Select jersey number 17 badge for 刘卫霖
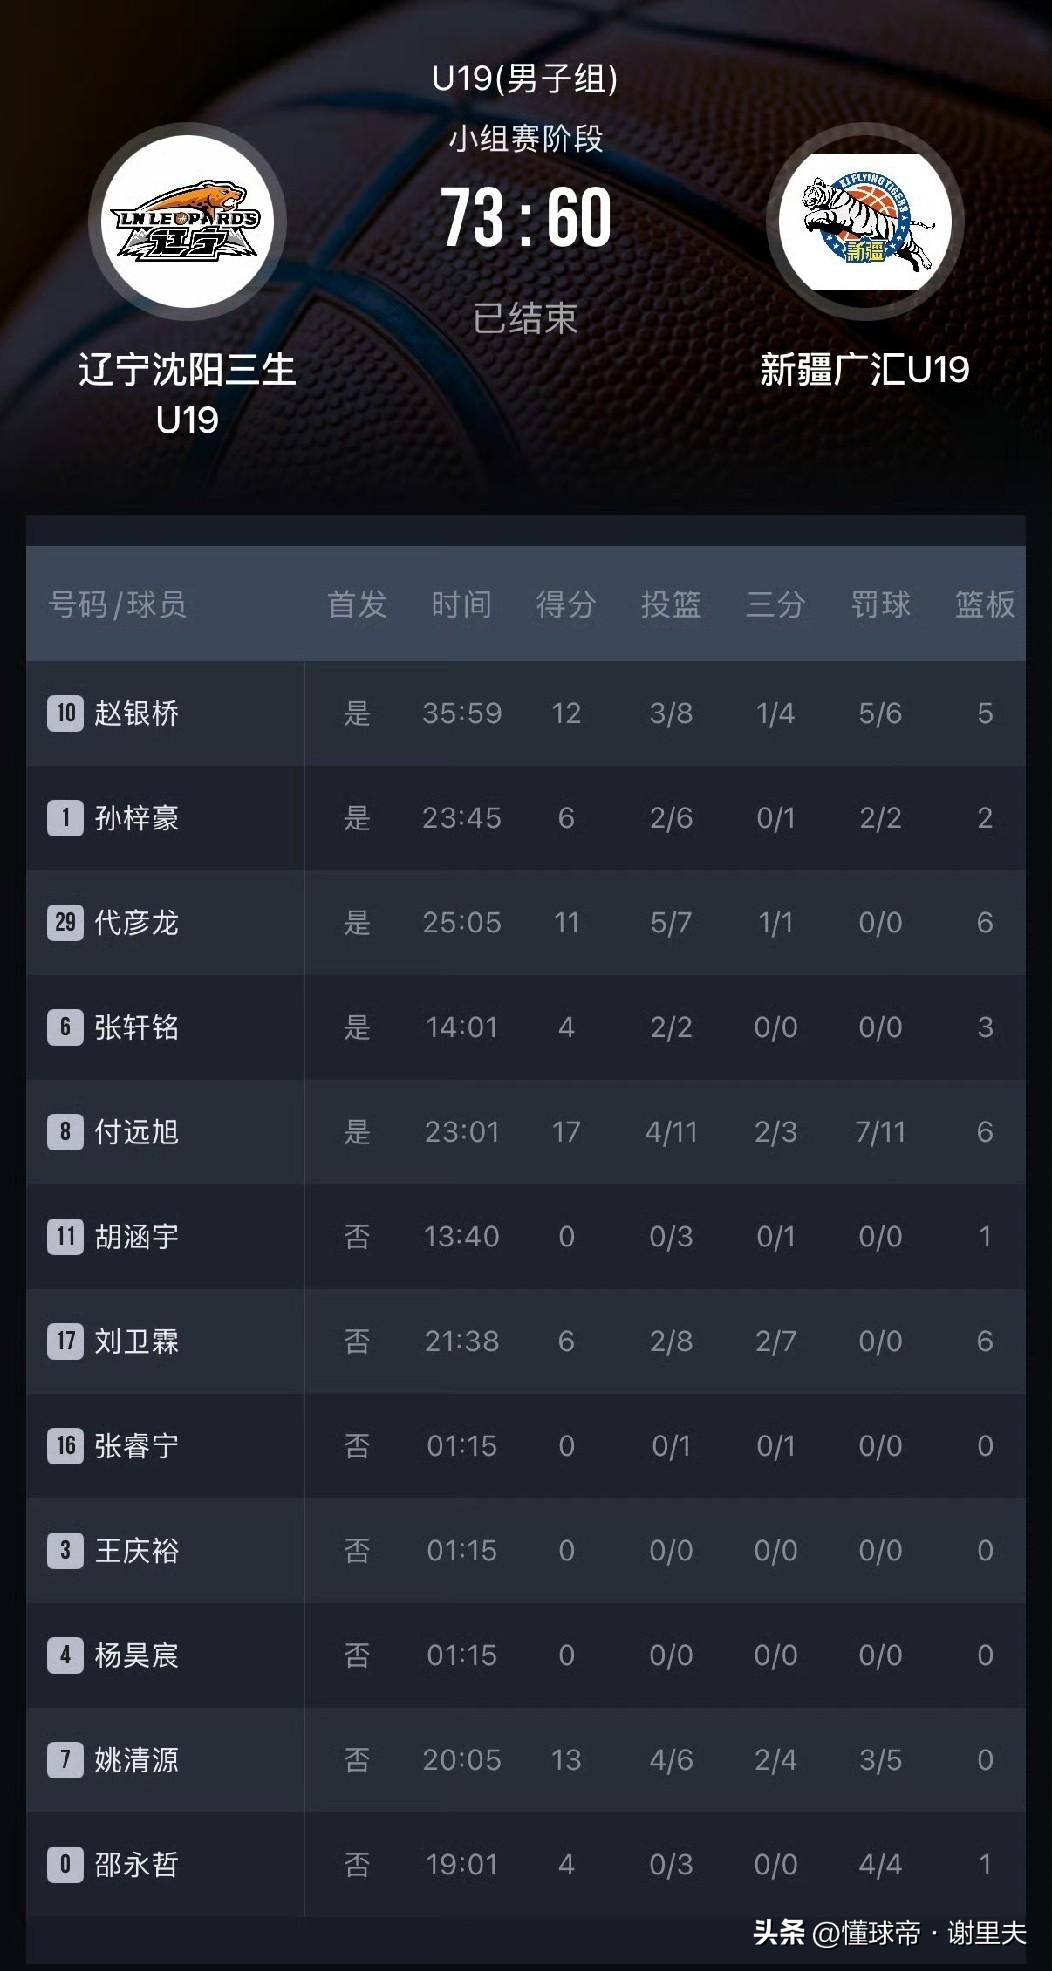The image size is (1052, 1971). tap(65, 1341)
